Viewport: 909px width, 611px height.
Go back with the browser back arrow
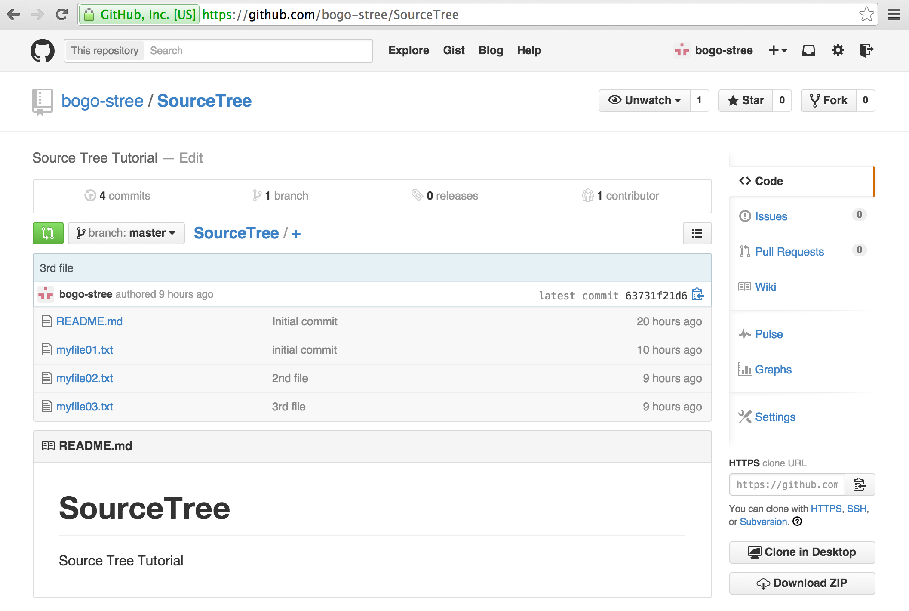[13, 14]
